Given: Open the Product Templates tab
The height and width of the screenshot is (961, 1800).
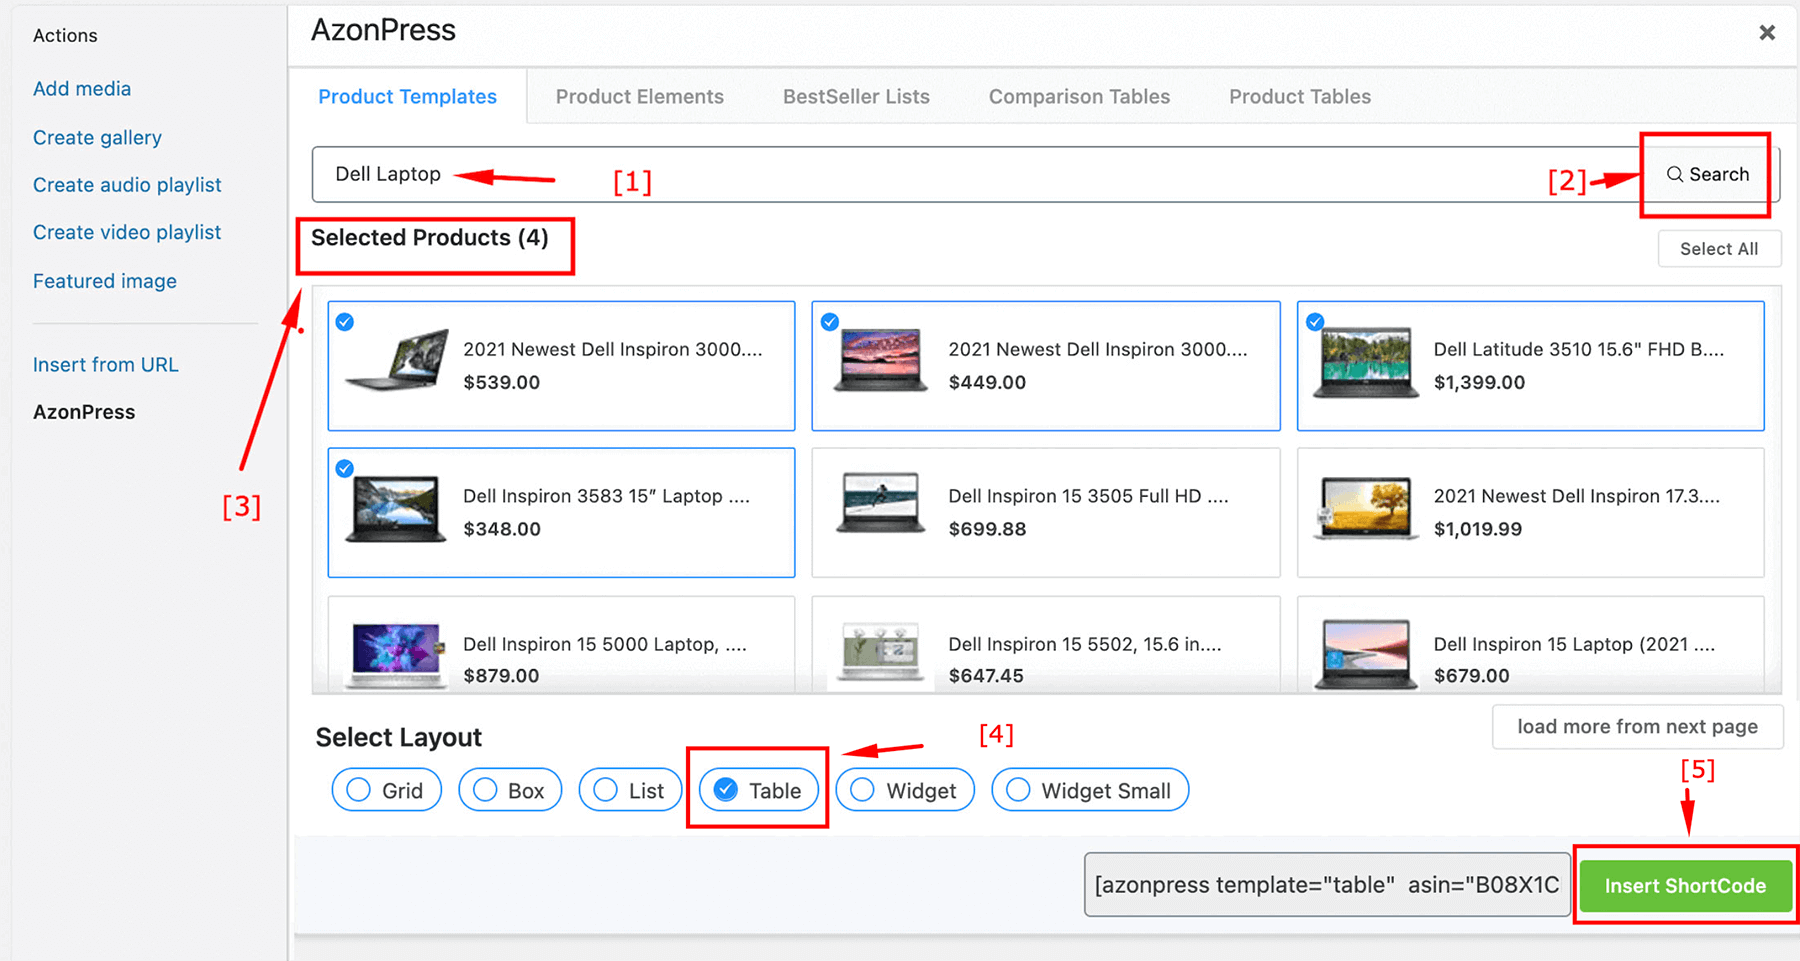Looking at the screenshot, I should tap(407, 97).
